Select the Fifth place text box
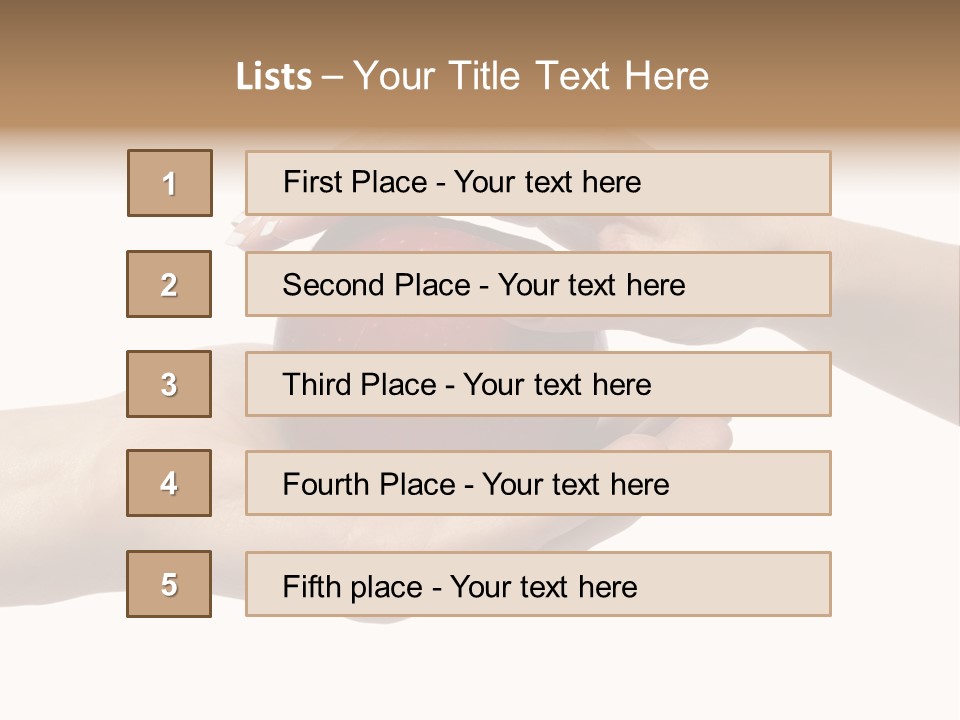Viewport: 960px width, 720px height. 538,584
